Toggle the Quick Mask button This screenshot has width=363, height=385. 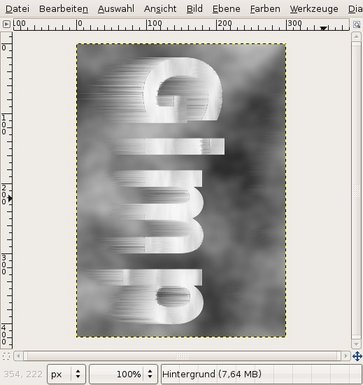pyautogui.click(x=6, y=356)
